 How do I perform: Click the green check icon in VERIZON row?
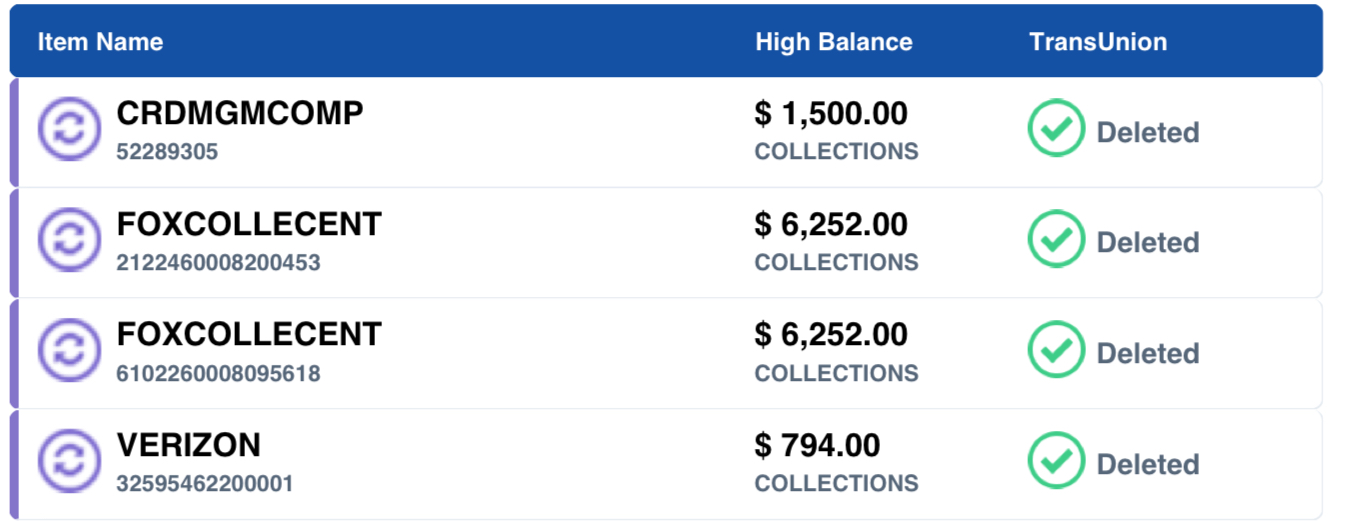click(x=1056, y=462)
